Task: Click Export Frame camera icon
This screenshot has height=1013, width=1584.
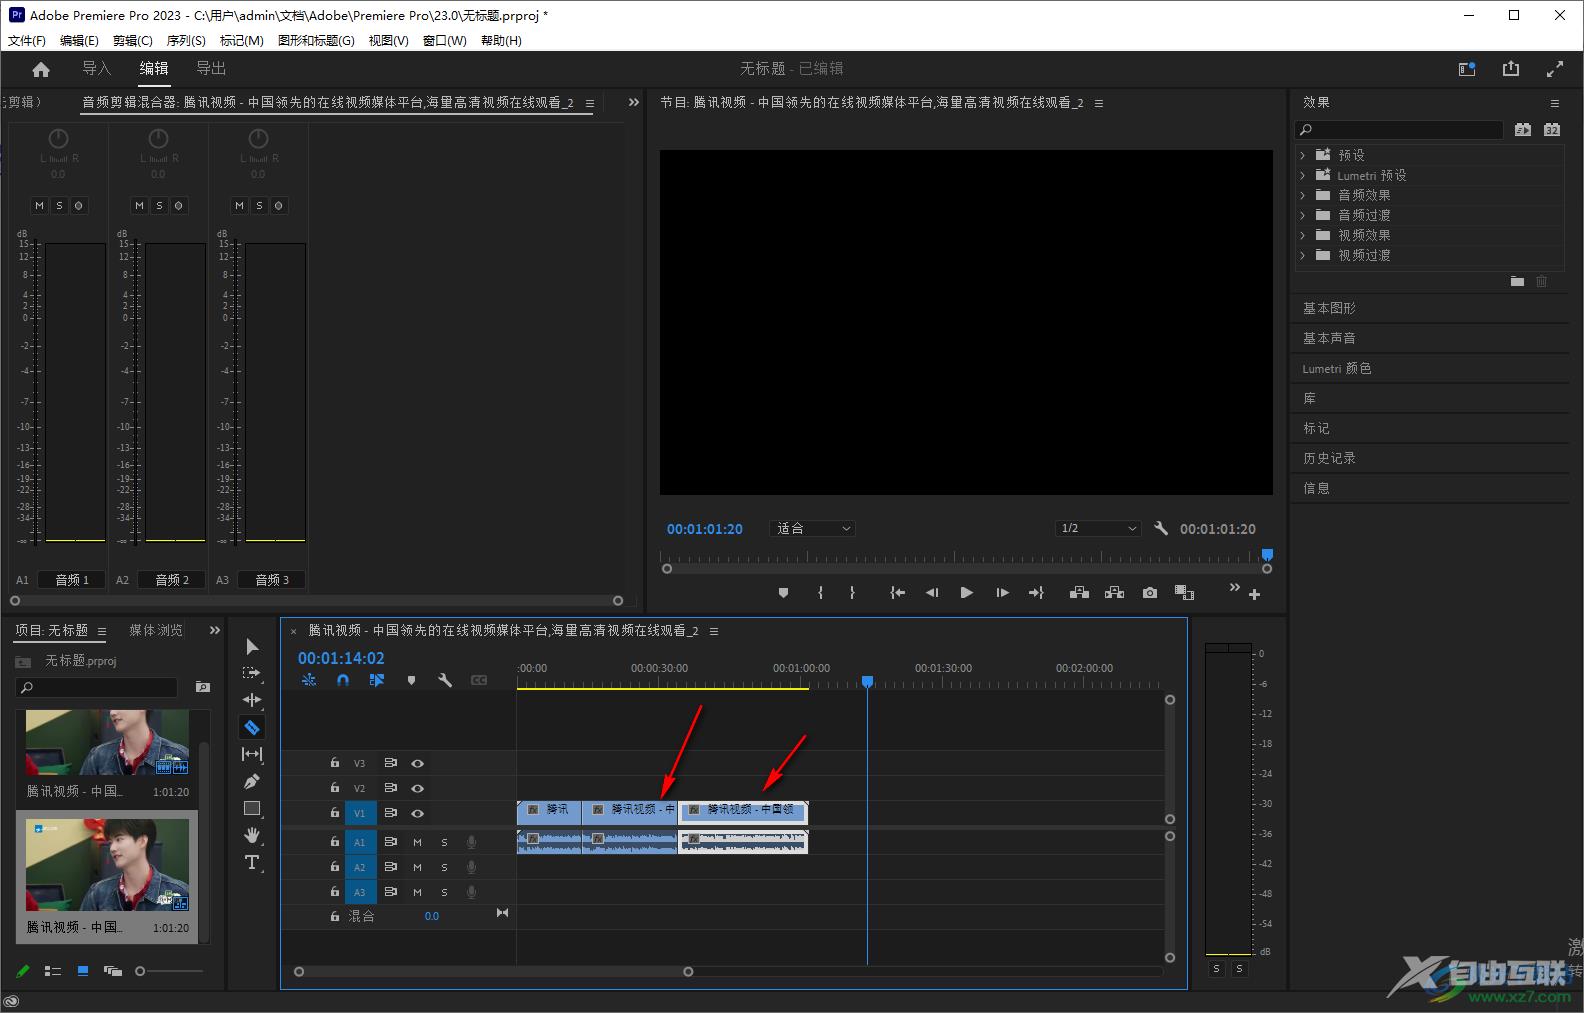Action: 1150,593
